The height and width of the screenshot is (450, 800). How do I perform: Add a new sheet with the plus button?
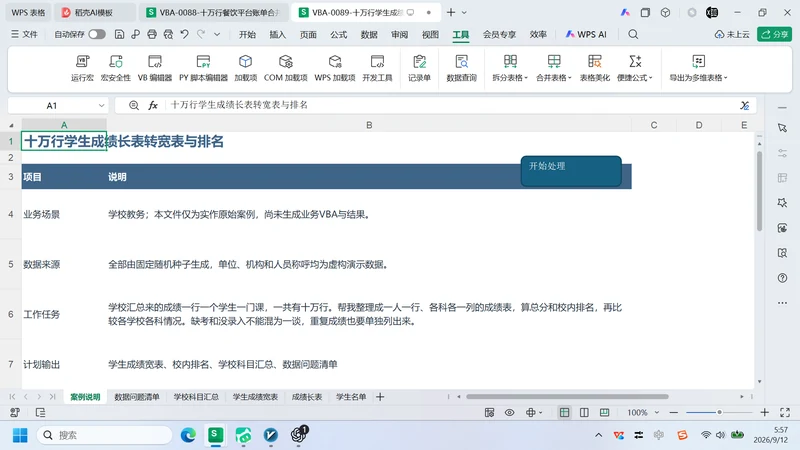(x=380, y=396)
